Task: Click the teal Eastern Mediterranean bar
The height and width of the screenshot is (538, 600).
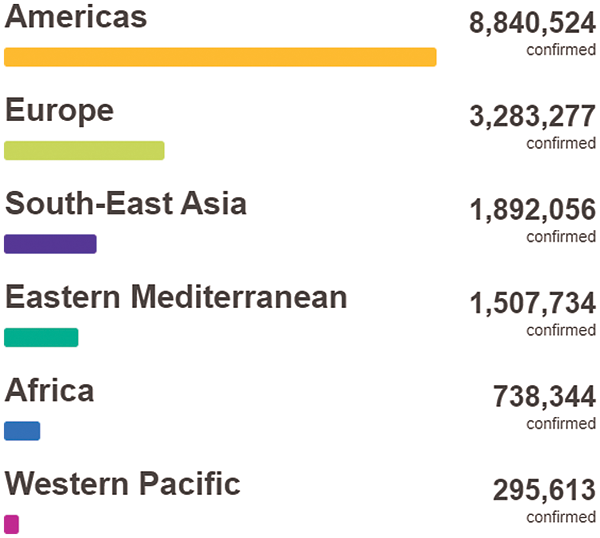Action: [x=41, y=338]
